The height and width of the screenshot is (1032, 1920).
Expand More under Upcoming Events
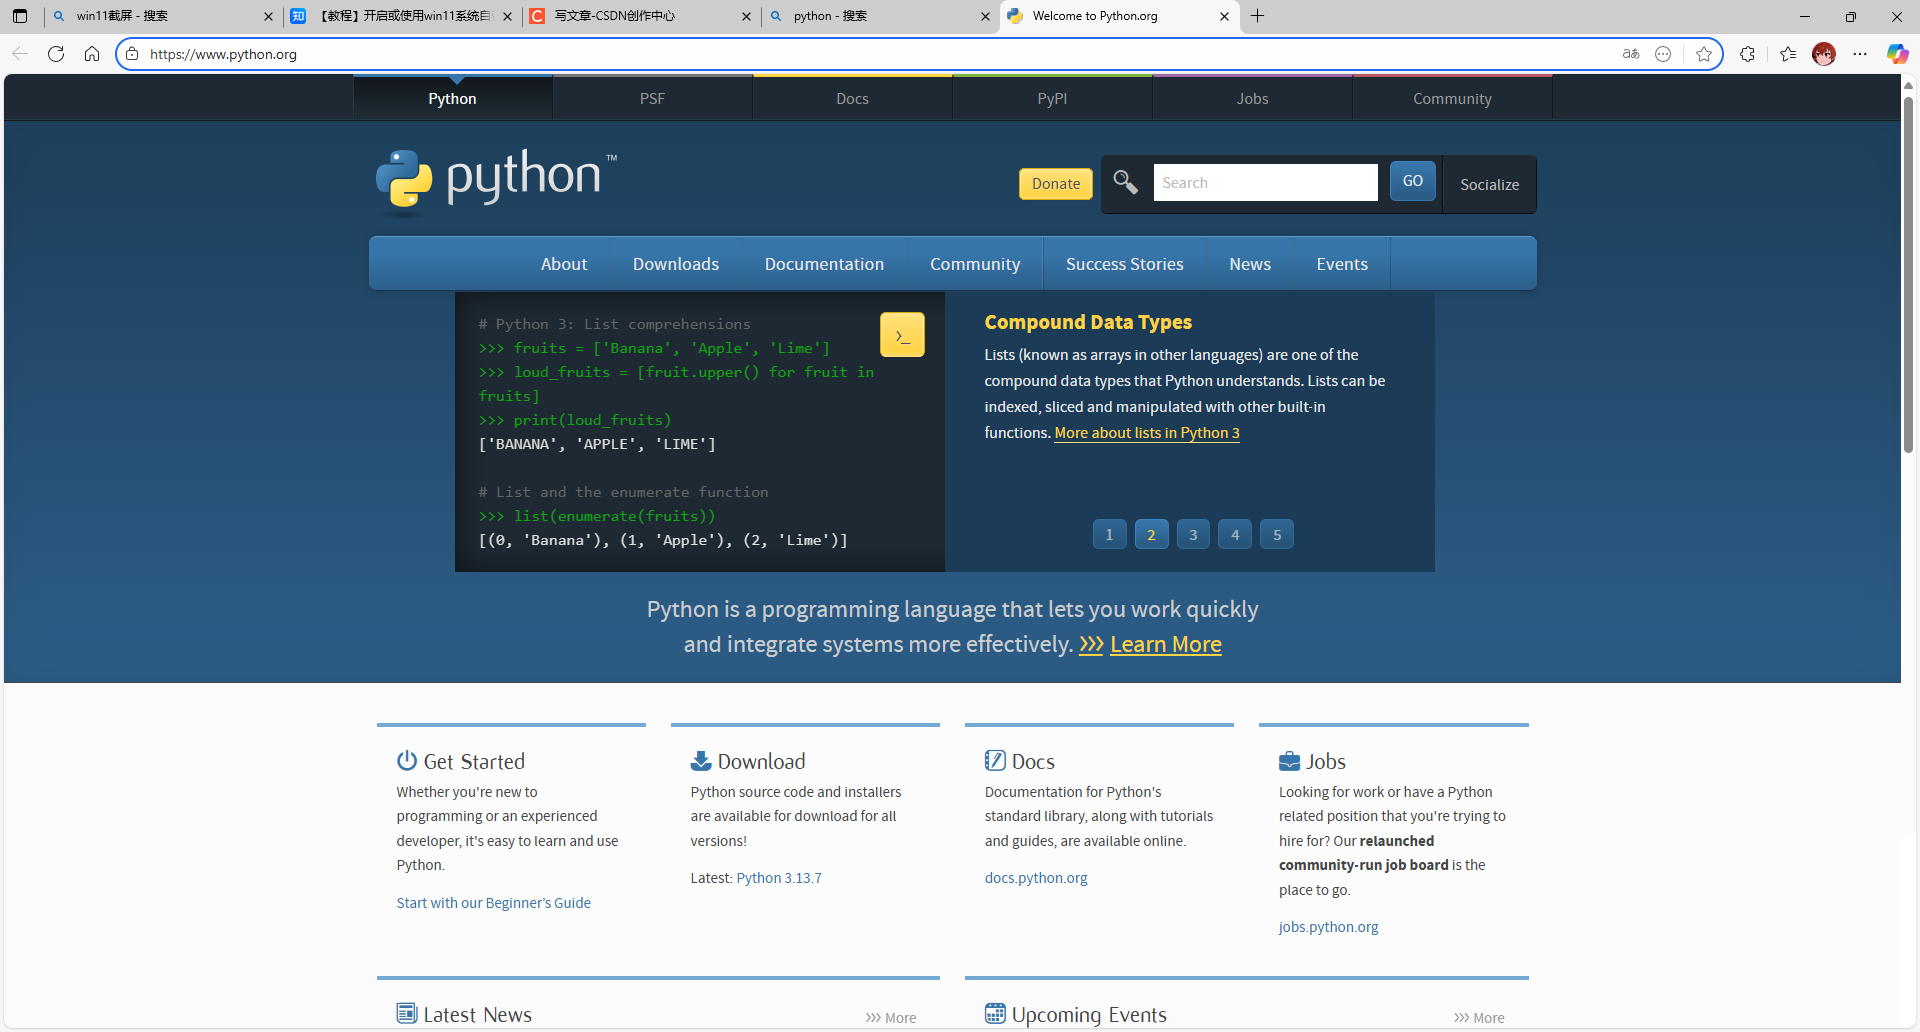[x=1479, y=1017]
